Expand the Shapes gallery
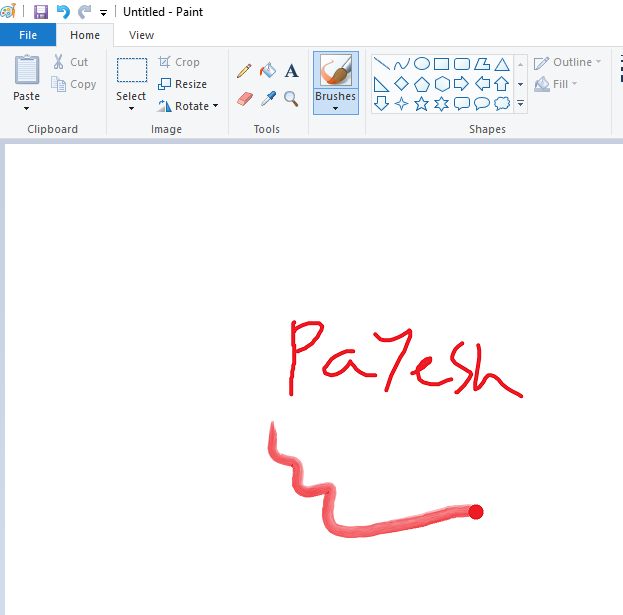The width and height of the screenshot is (623, 615). (x=520, y=103)
